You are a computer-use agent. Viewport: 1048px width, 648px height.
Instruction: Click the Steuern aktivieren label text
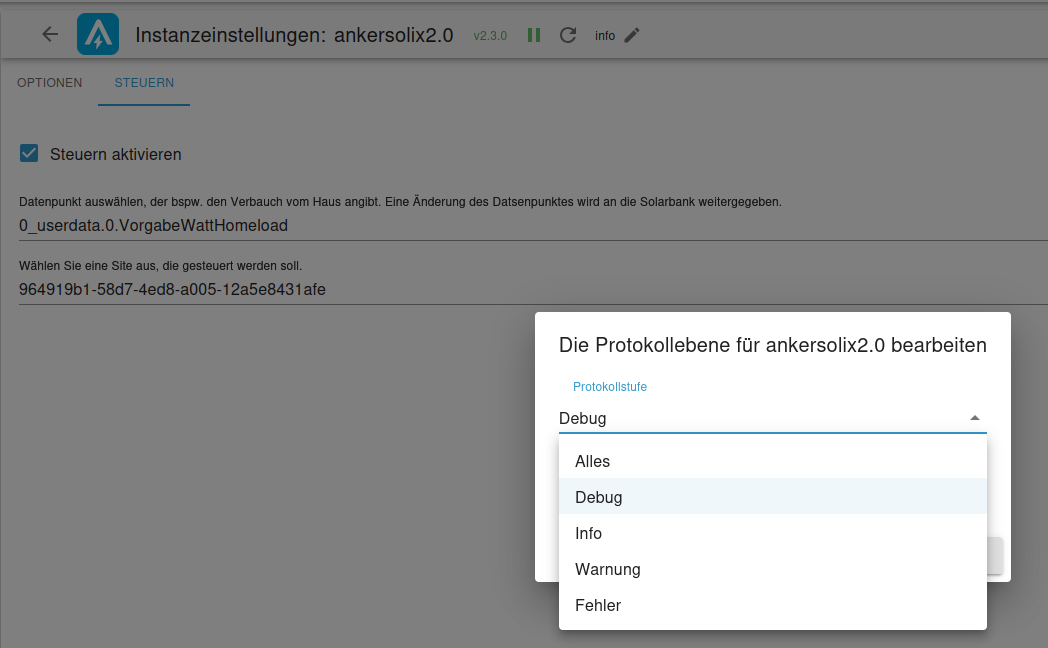[116, 154]
